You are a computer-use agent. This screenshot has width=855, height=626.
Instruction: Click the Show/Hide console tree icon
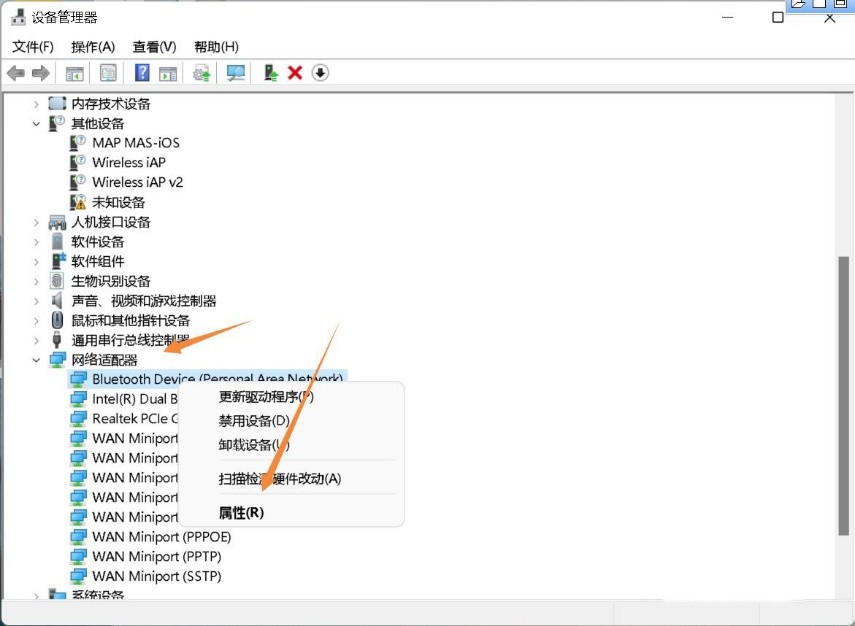pos(74,72)
